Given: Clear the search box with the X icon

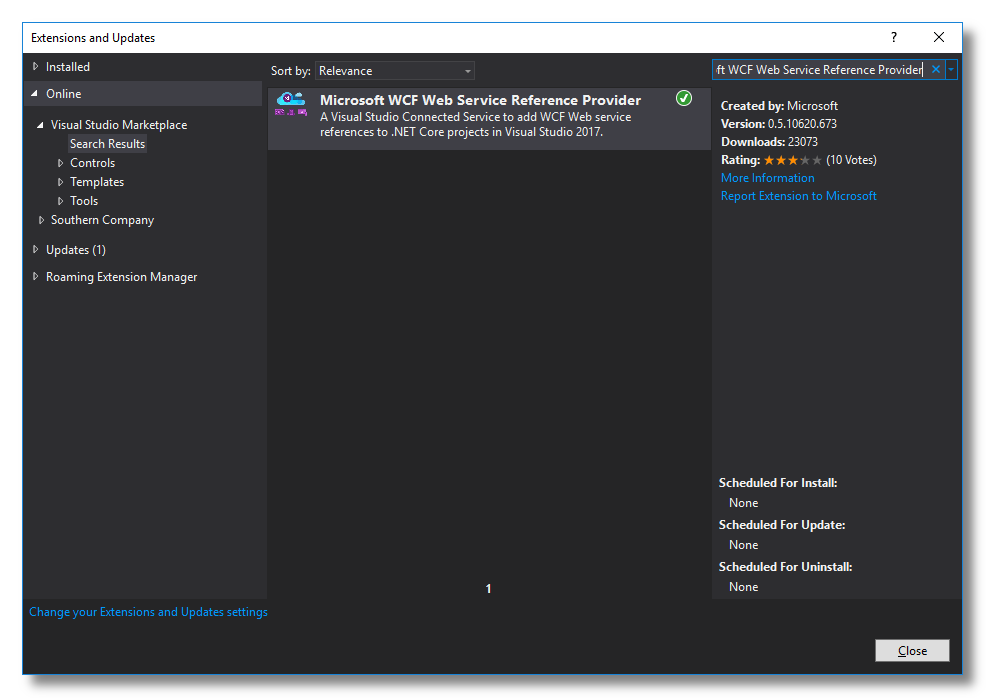Looking at the screenshot, I should coord(936,70).
